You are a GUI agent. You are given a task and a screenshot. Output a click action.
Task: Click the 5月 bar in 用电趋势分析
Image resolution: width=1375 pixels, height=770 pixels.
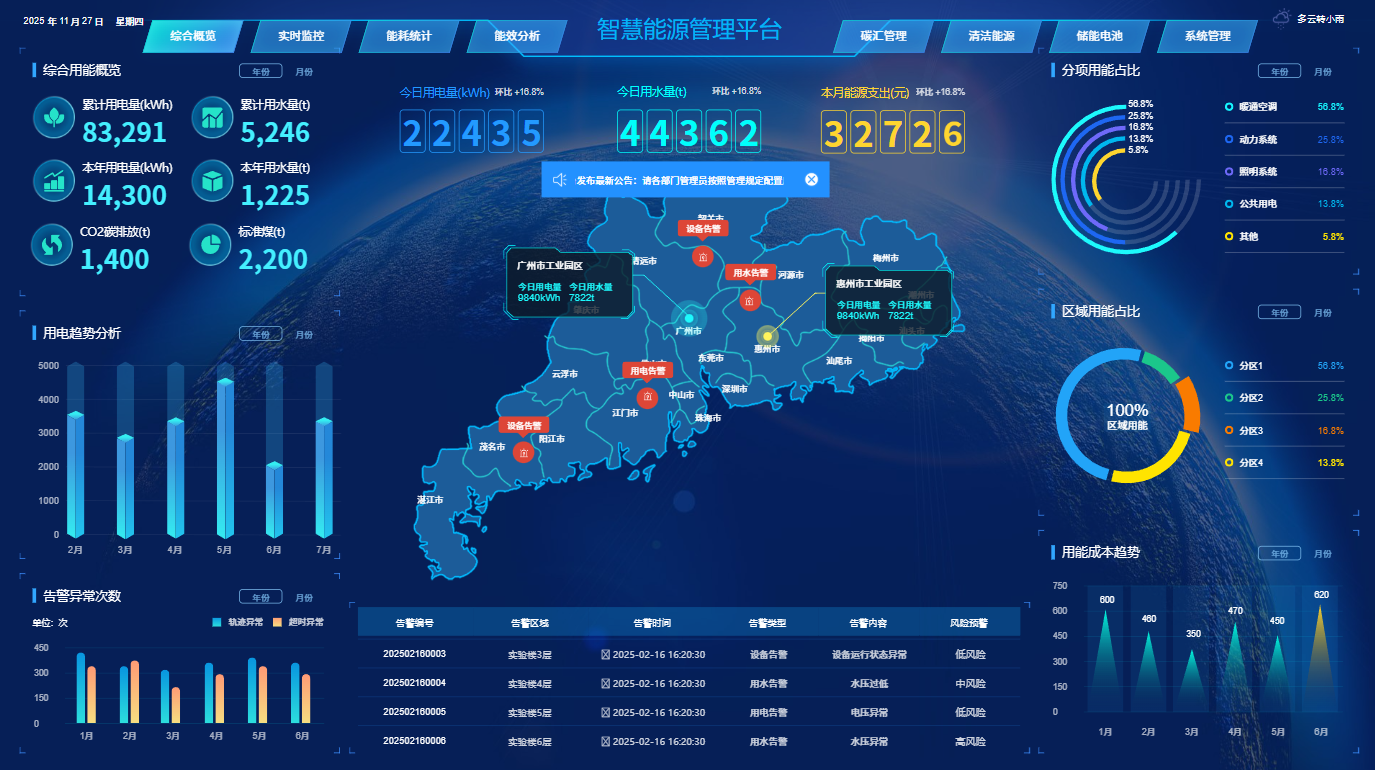click(x=225, y=458)
